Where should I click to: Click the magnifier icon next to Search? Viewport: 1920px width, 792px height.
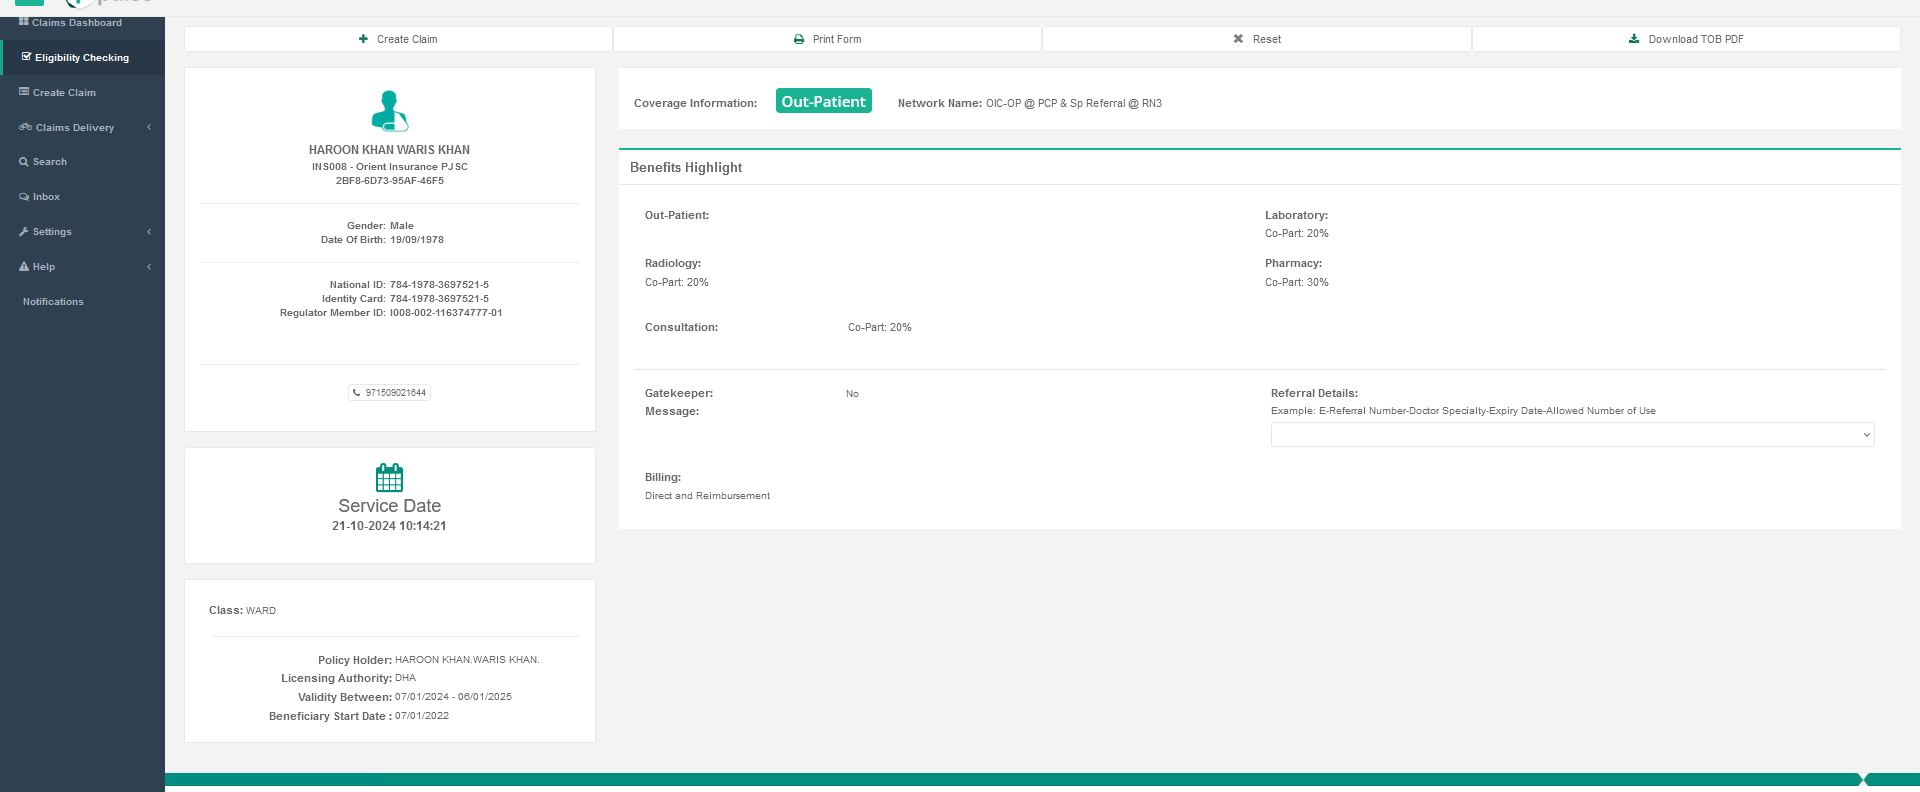click(24, 162)
